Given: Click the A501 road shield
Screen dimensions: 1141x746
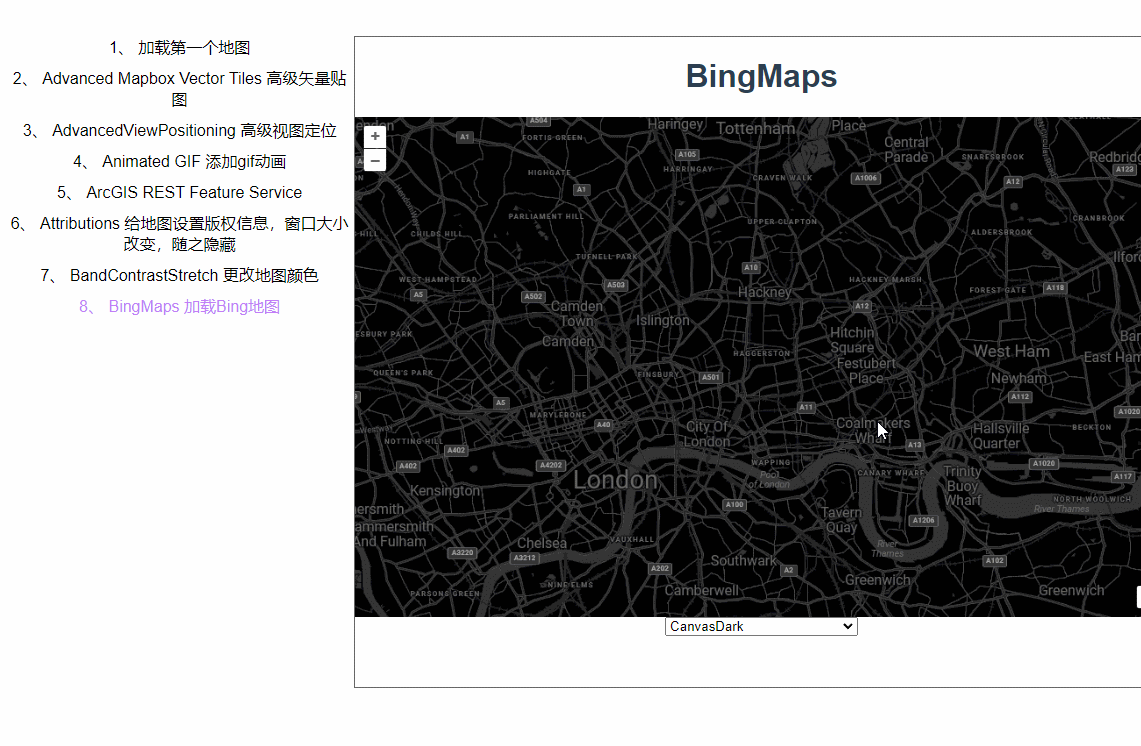Looking at the screenshot, I should pos(710,377).
